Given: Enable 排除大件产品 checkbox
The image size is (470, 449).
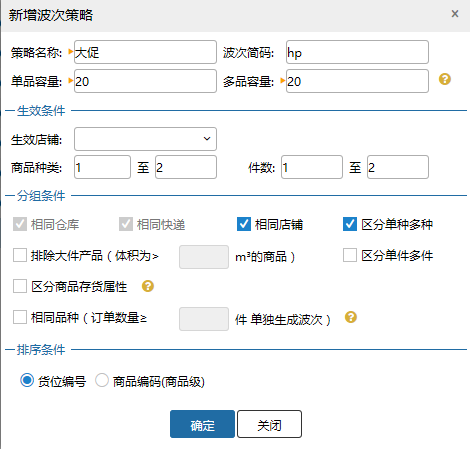Looking at the screenshot, I should [20, 255].
